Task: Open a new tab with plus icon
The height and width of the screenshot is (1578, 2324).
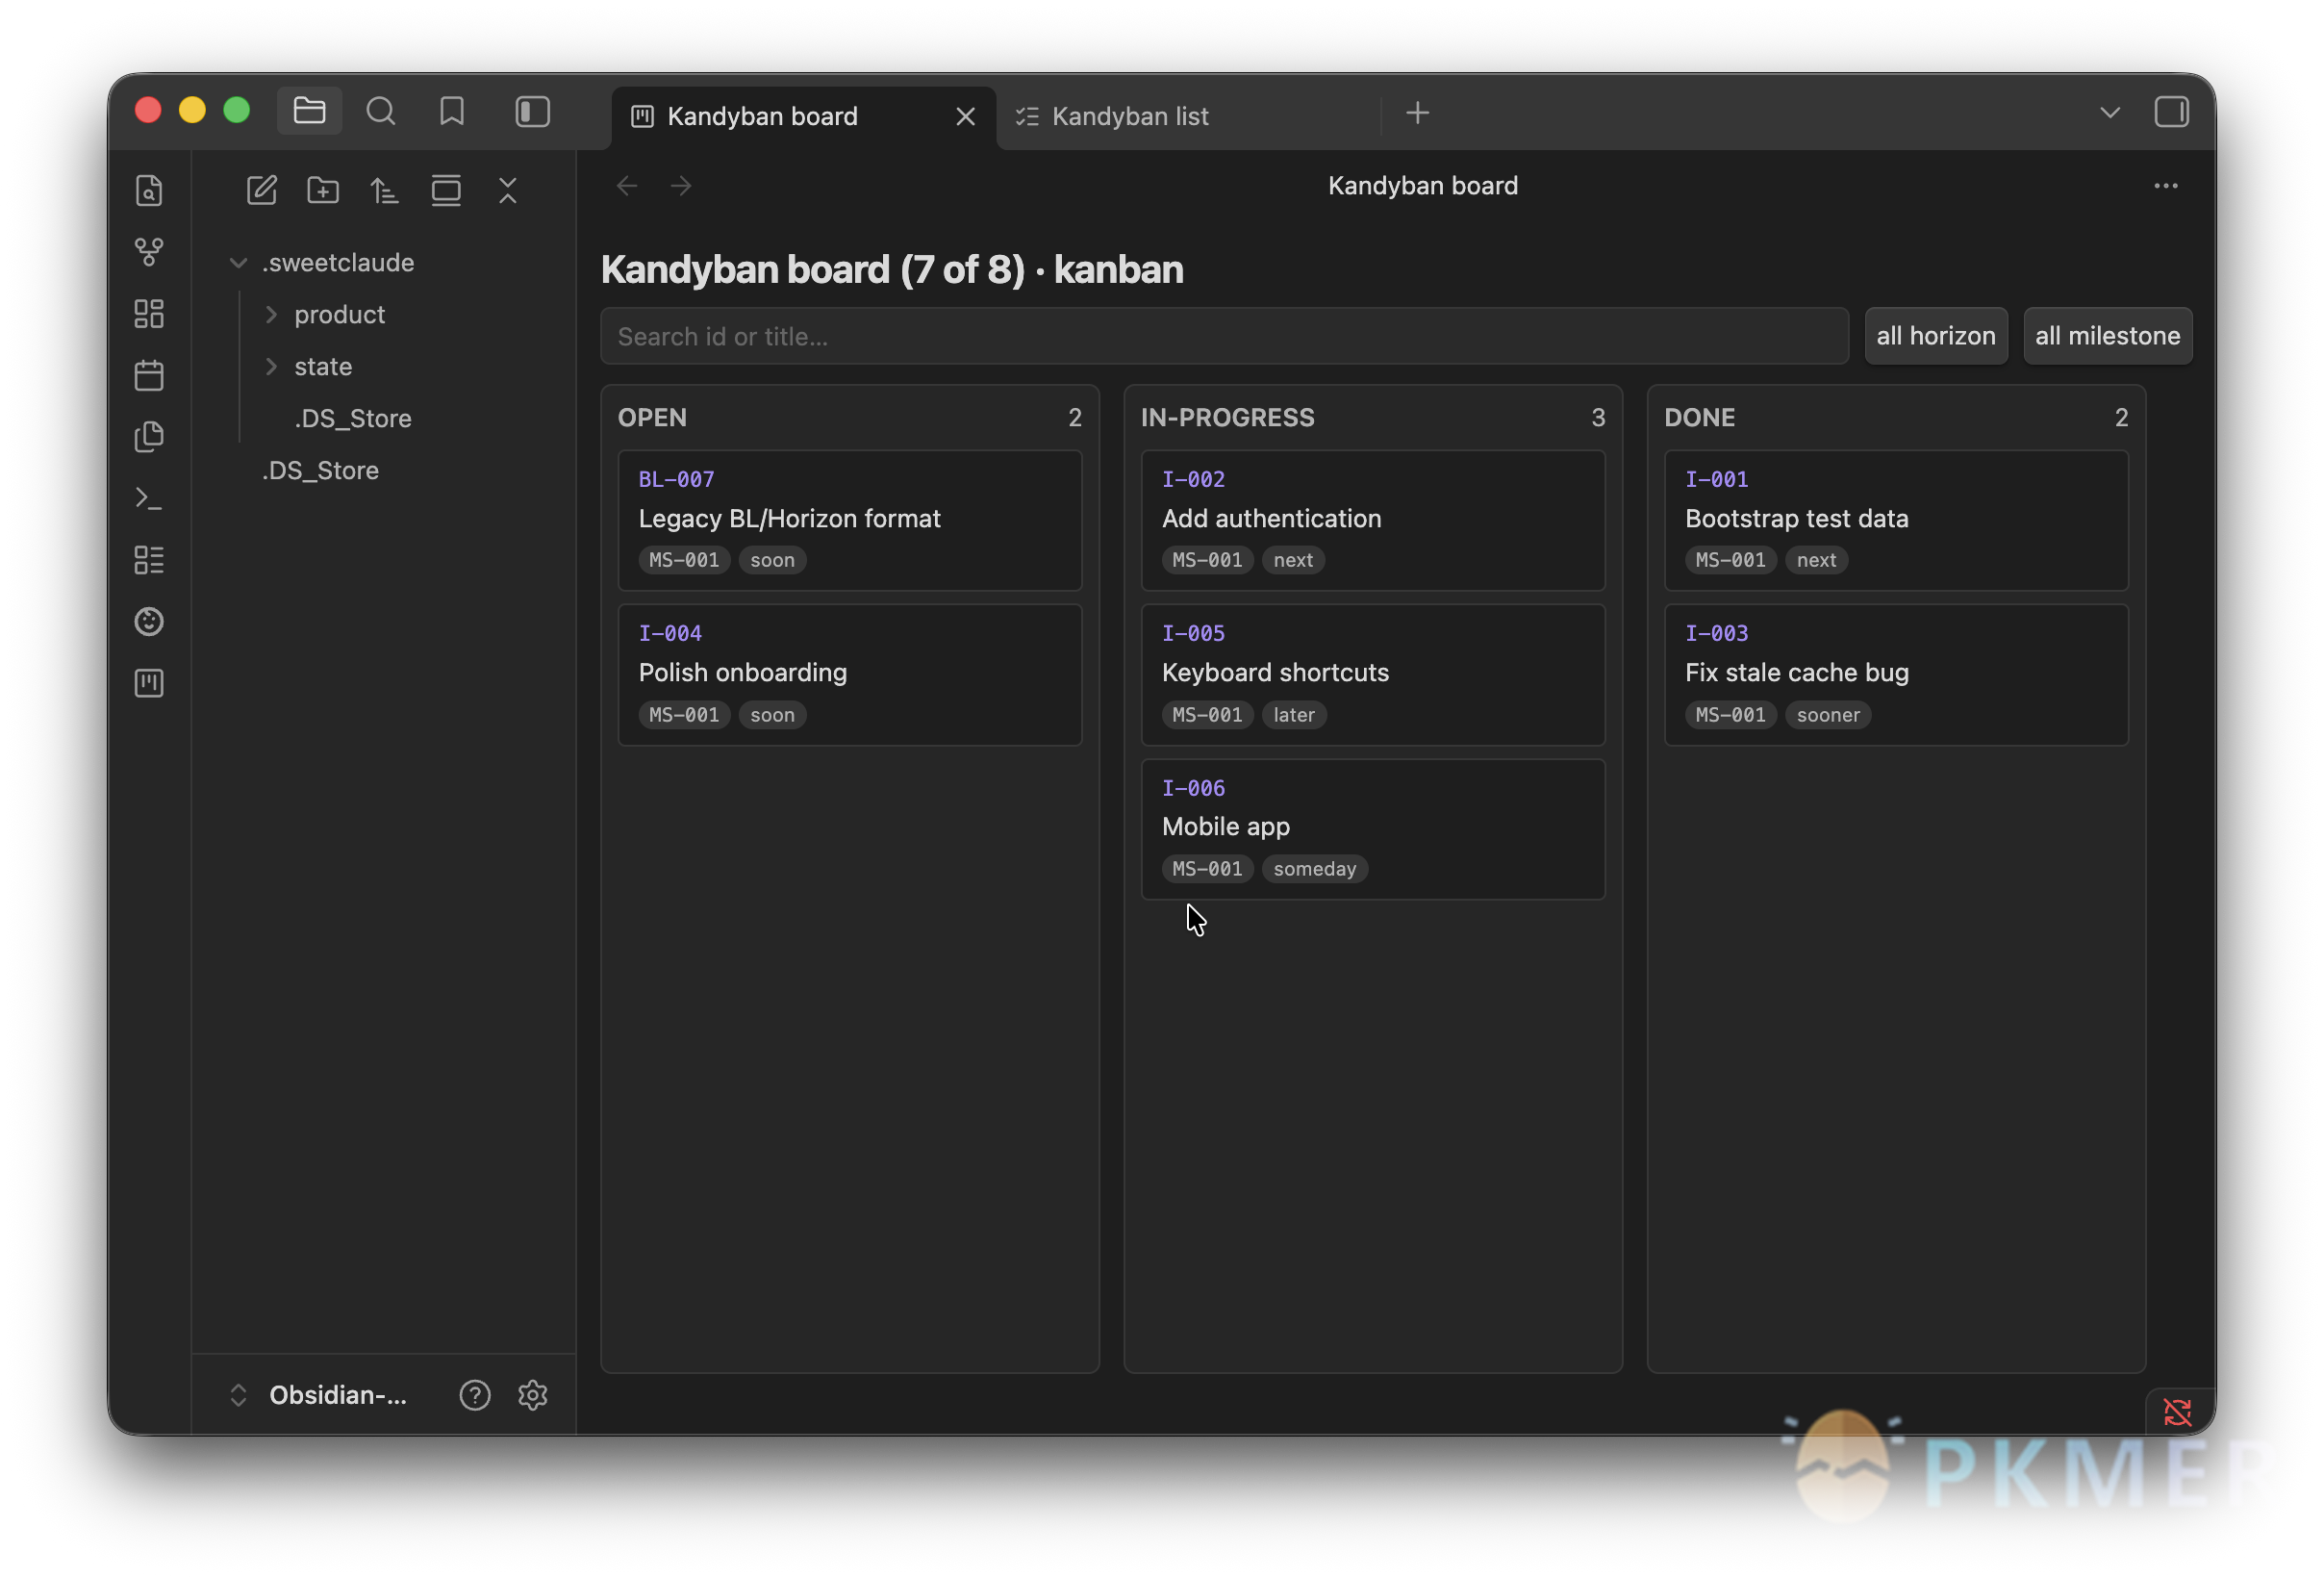Action: pyautogui.click(x=1418, y=113)
